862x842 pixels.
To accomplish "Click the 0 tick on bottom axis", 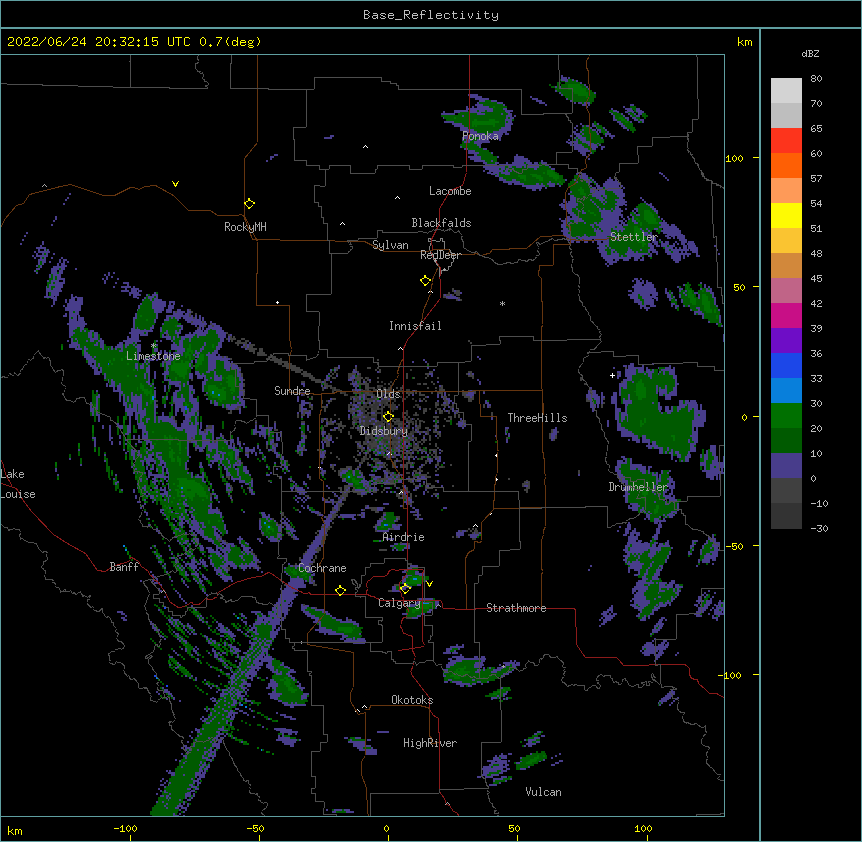I will click(x=386, y=828).
